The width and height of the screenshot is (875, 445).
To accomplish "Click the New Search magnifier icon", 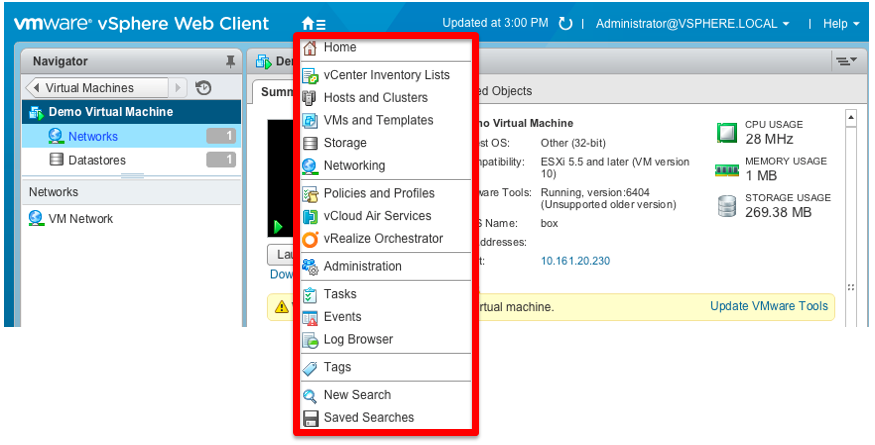I will click(310, 396).
